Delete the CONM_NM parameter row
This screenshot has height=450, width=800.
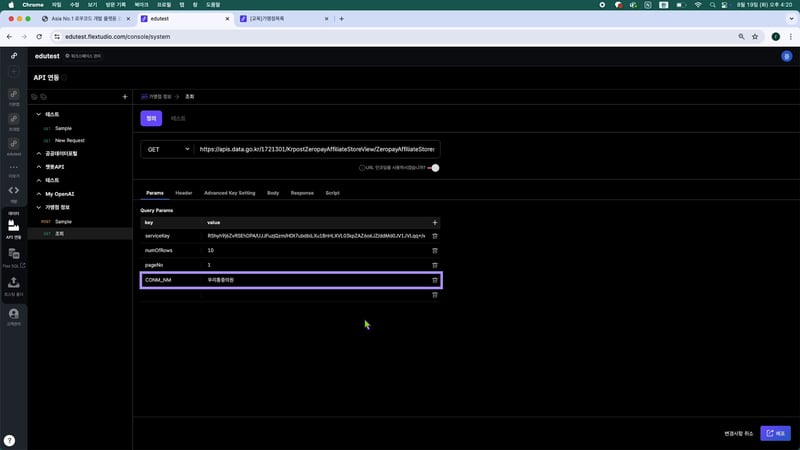pyautogui.click(x=434, y=280)
